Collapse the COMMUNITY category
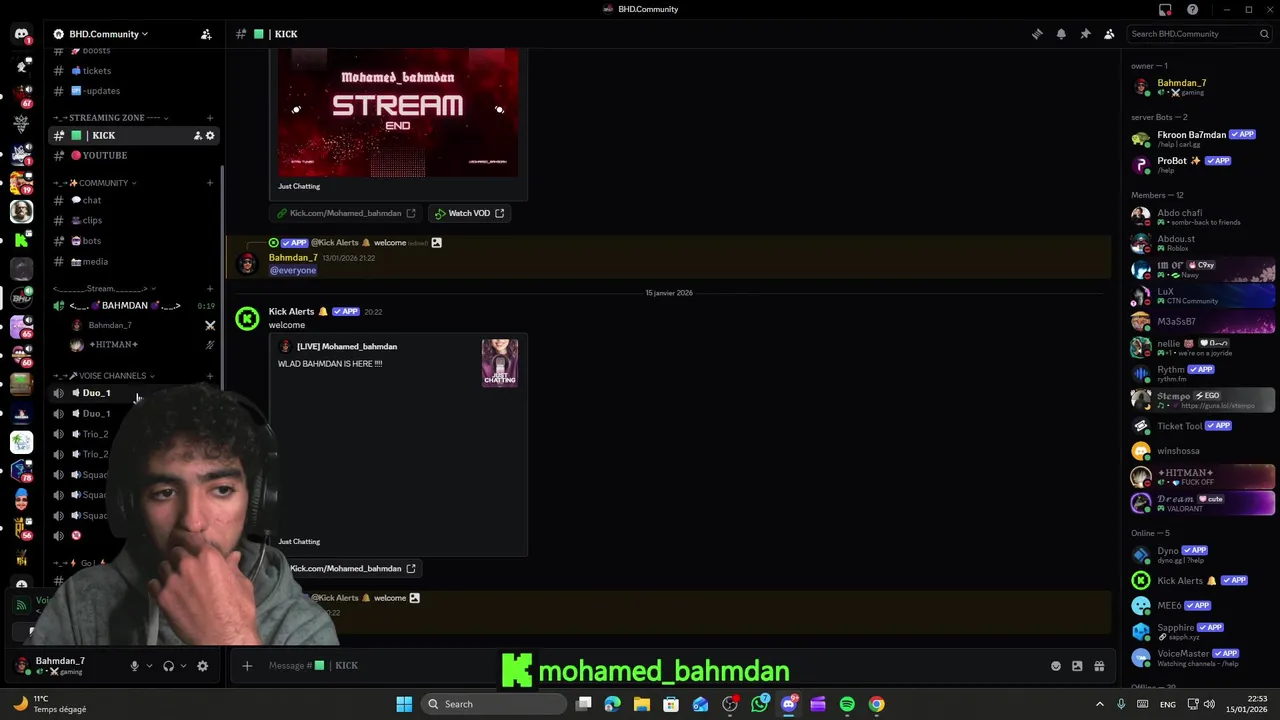 click(96, 183)
